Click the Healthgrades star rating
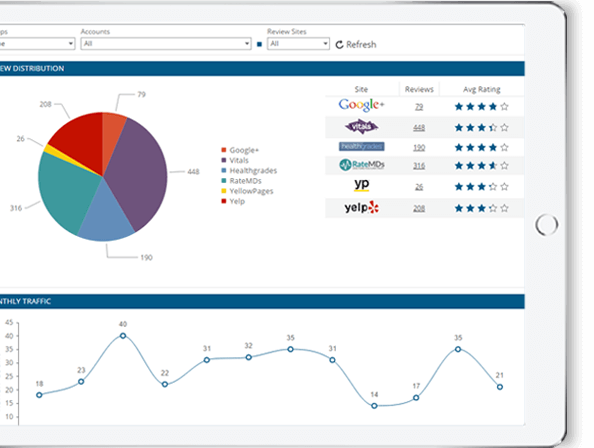 (481, 147)
